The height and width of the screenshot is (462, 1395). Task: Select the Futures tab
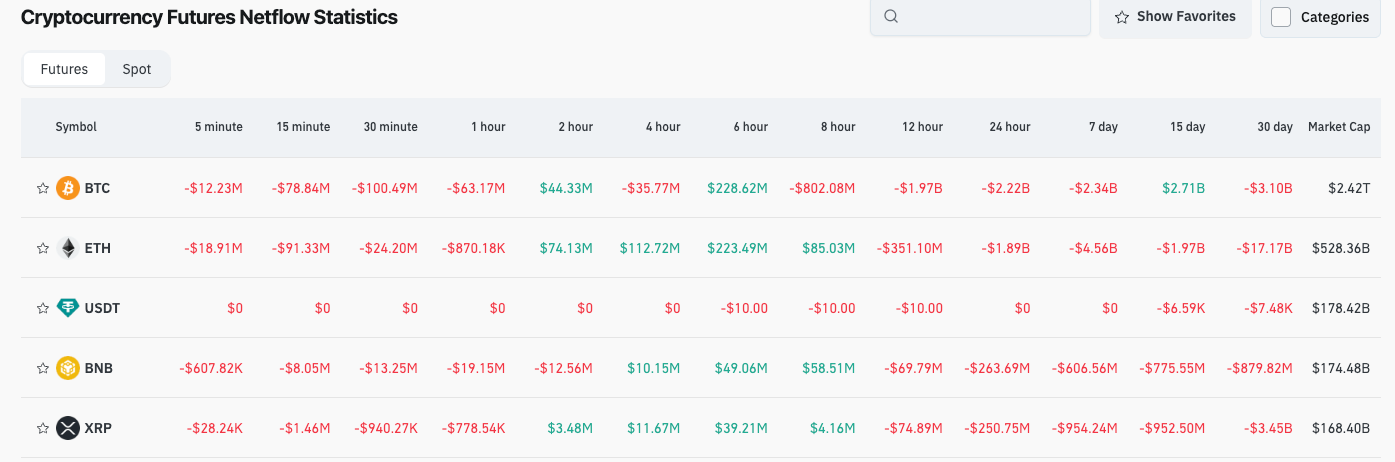(64, 69)
